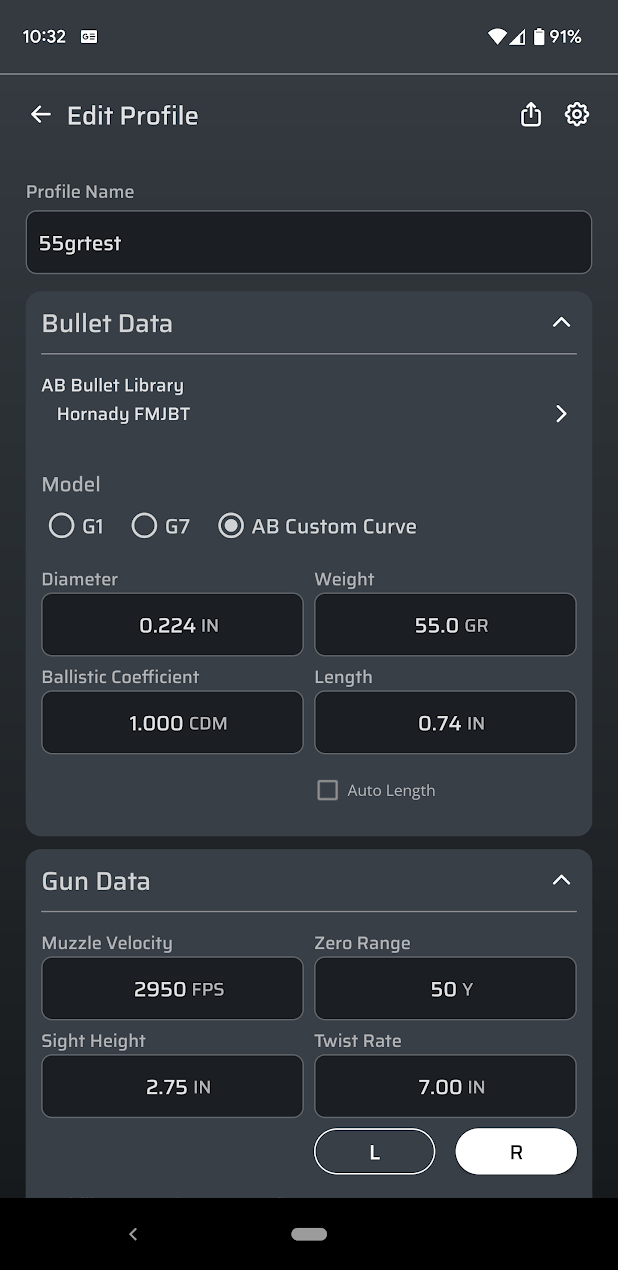Edit the Twist Rate field
Screen dimensions: 618x1270
445,1087
